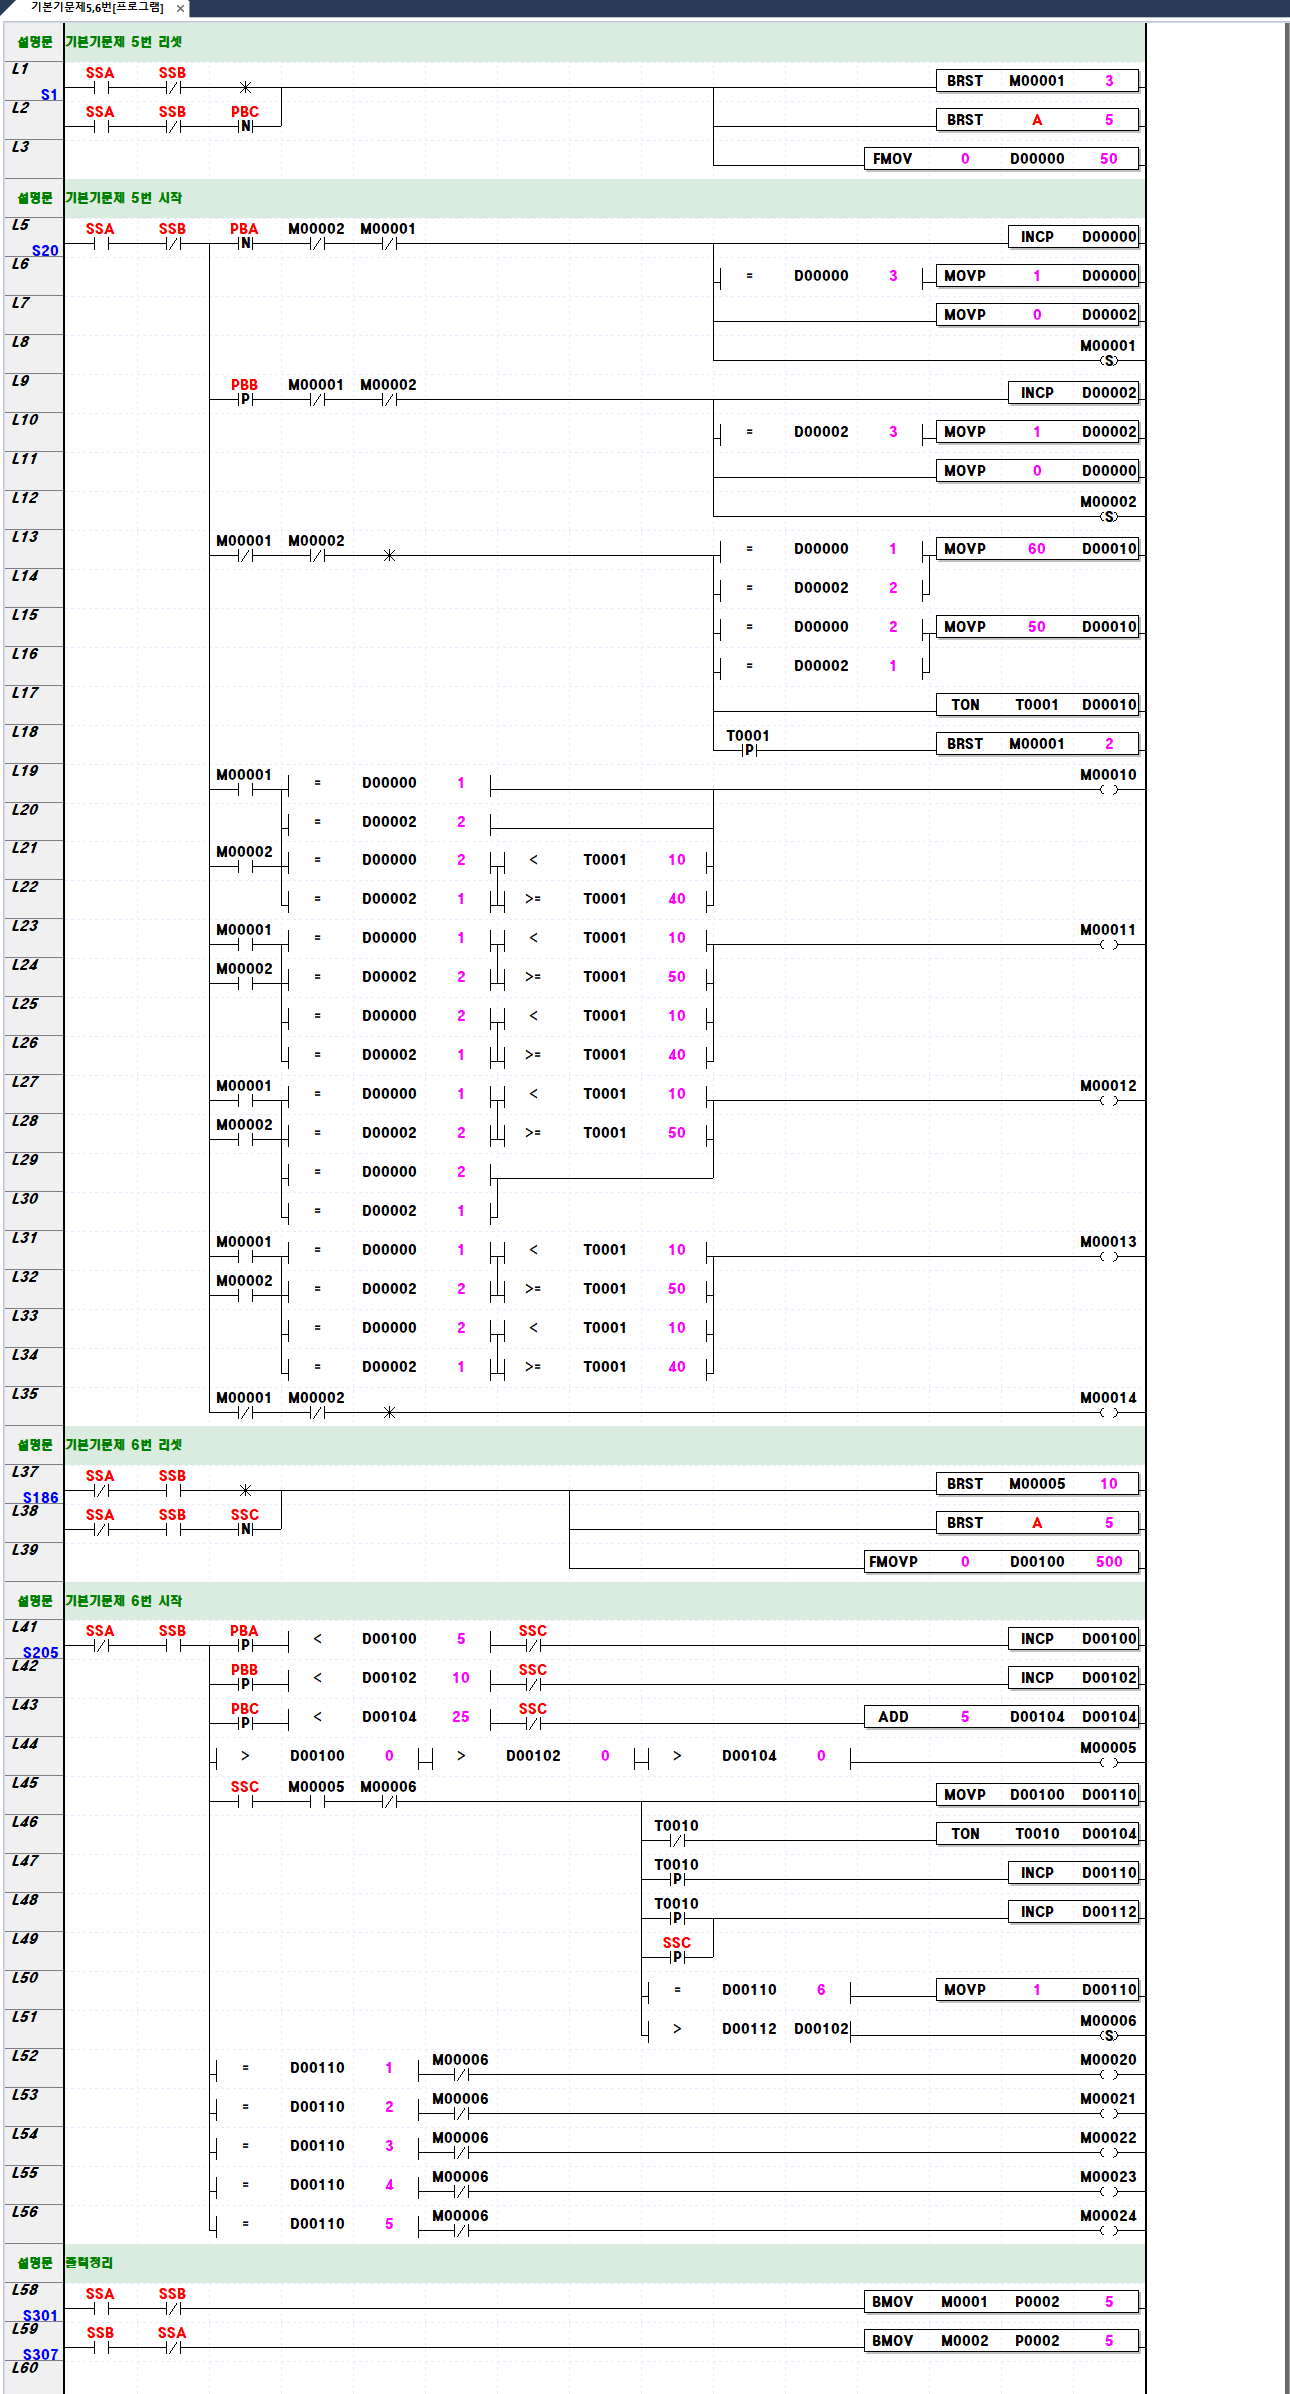Click the BMOV M0001 P0002 5 instruction

1001,2302
